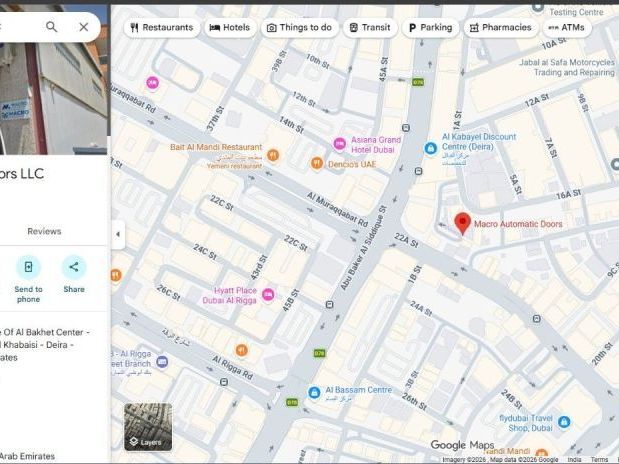
Task: Click bus stop icon near 14A St
Action: coord(406,128)
